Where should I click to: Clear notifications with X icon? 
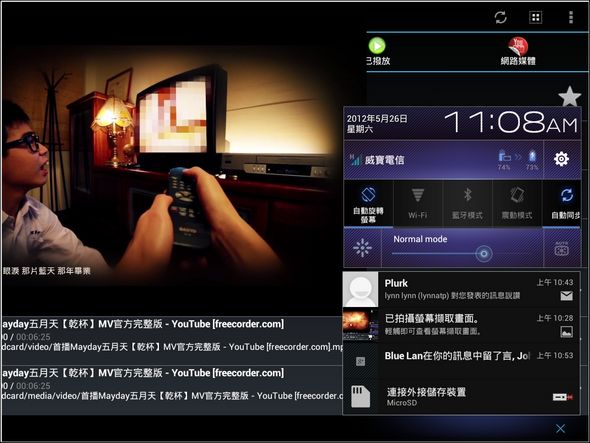(560, 428)
